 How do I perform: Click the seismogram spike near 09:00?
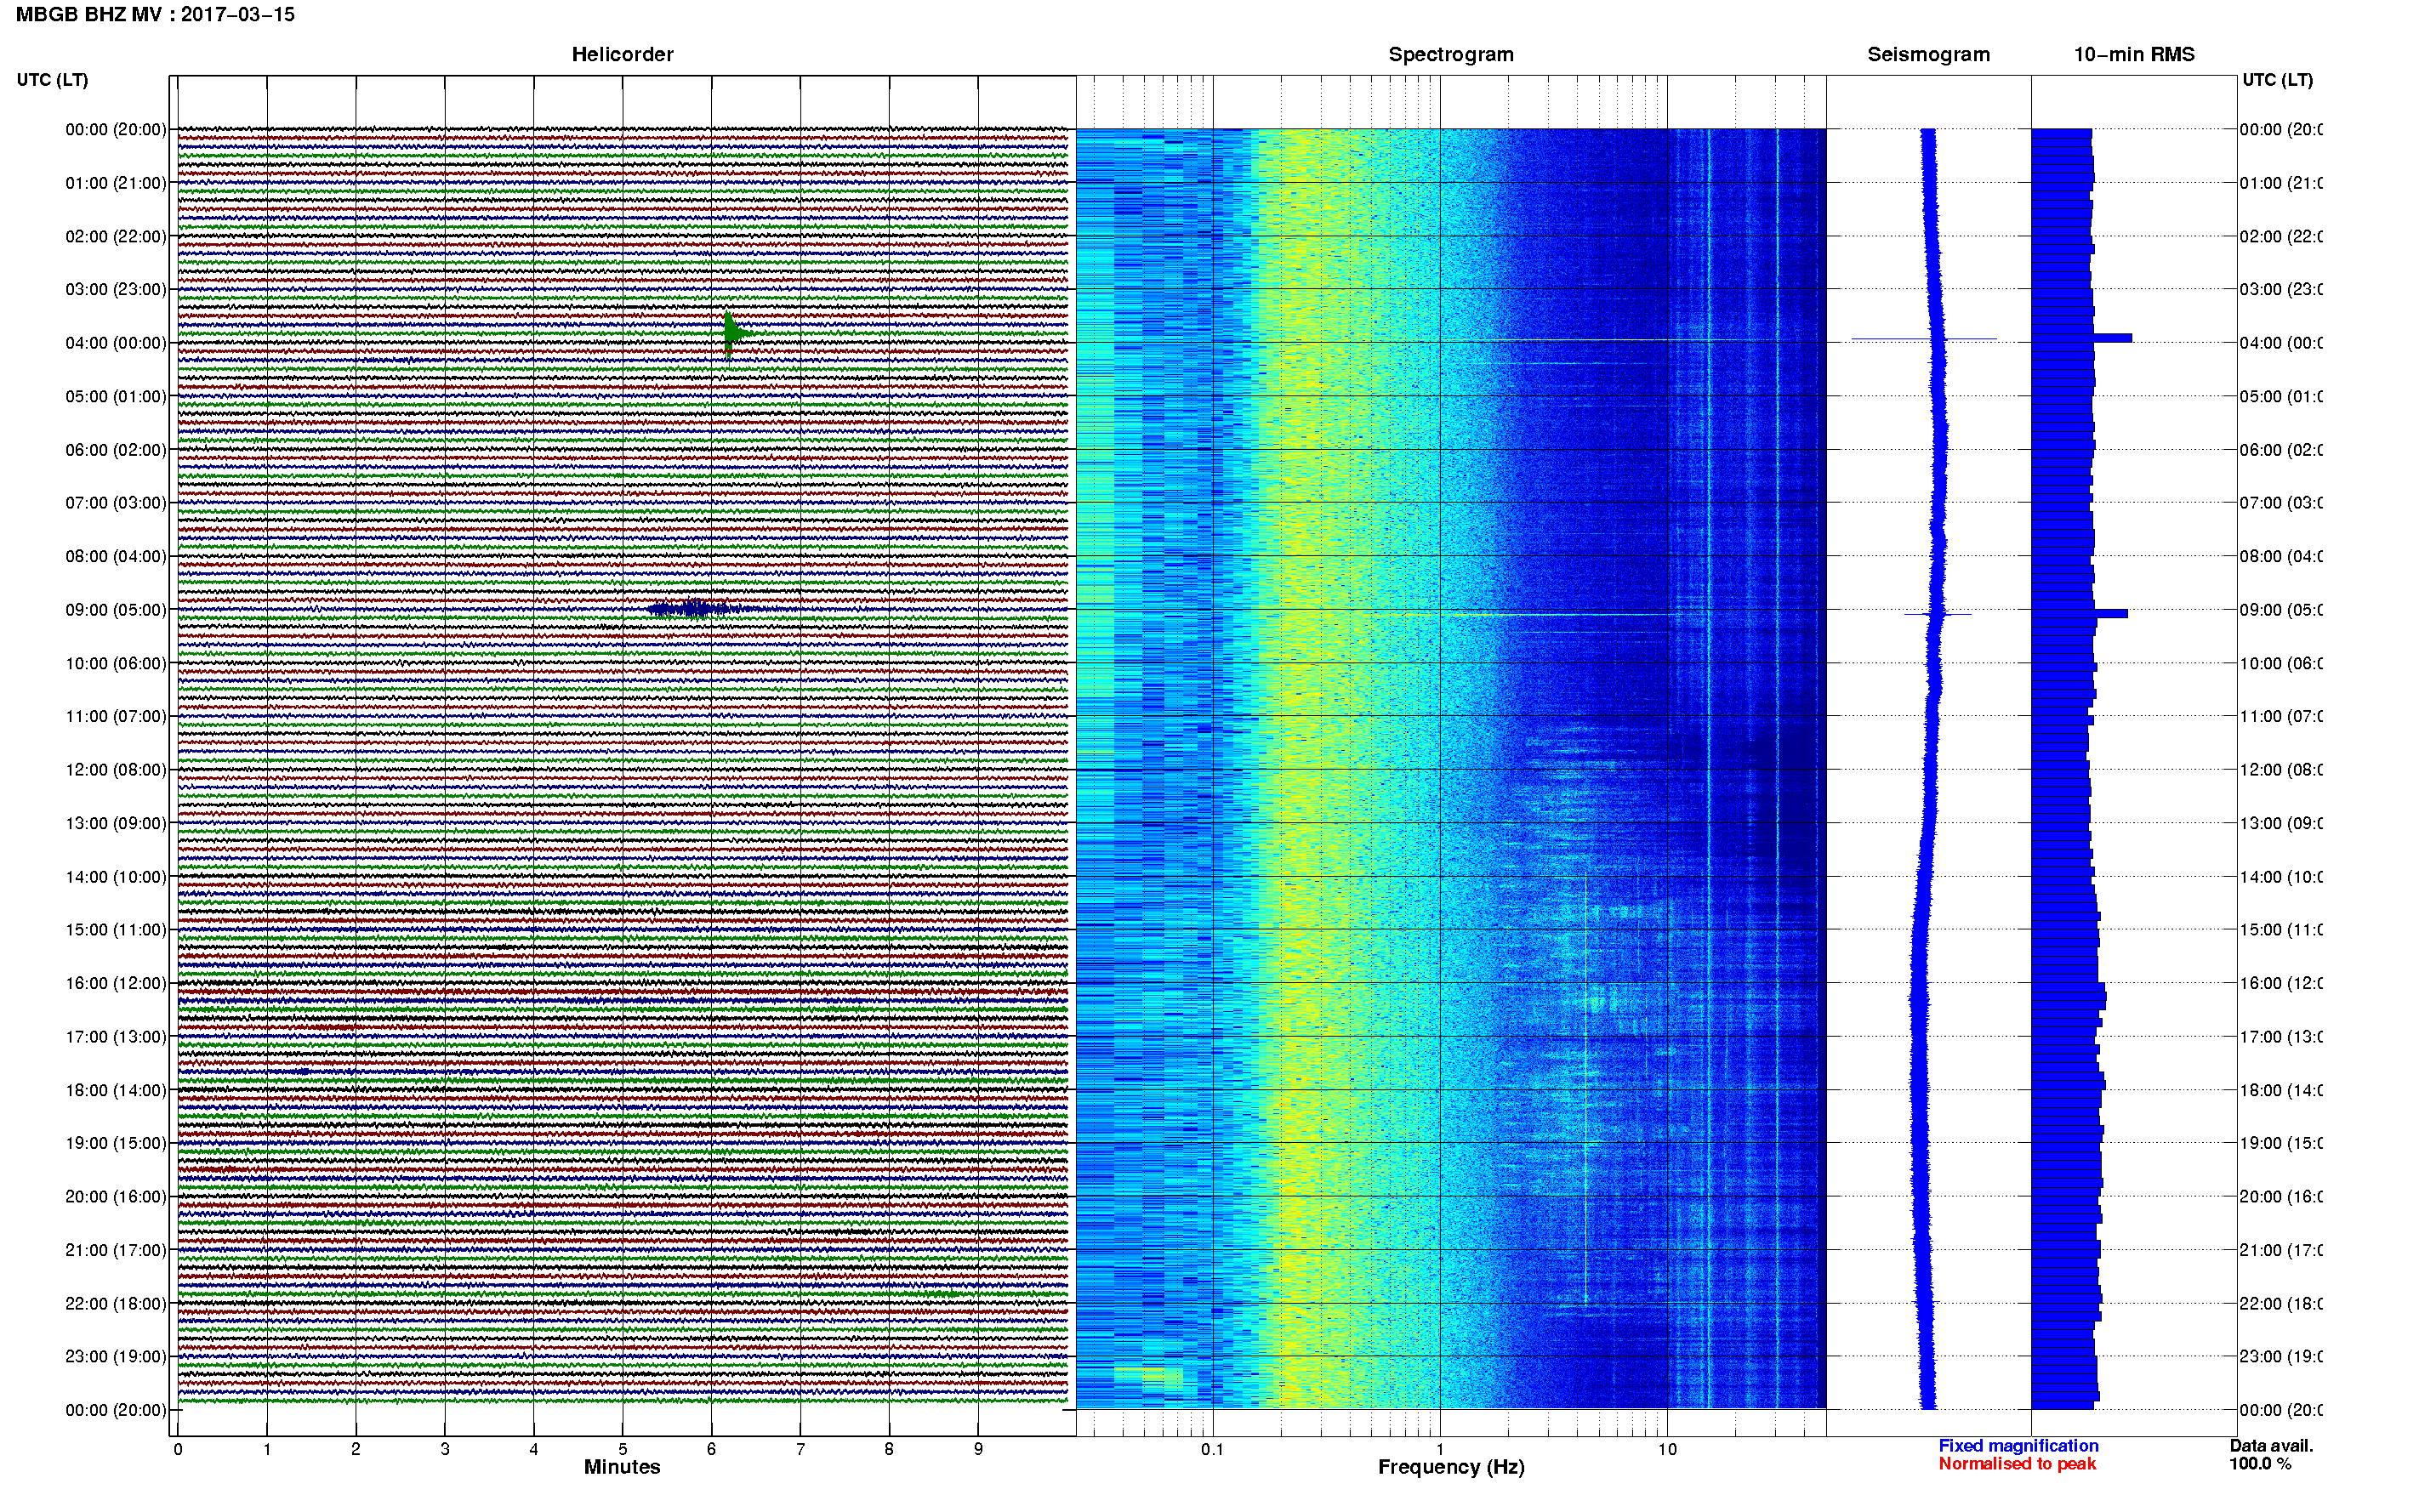[1938, 613]
